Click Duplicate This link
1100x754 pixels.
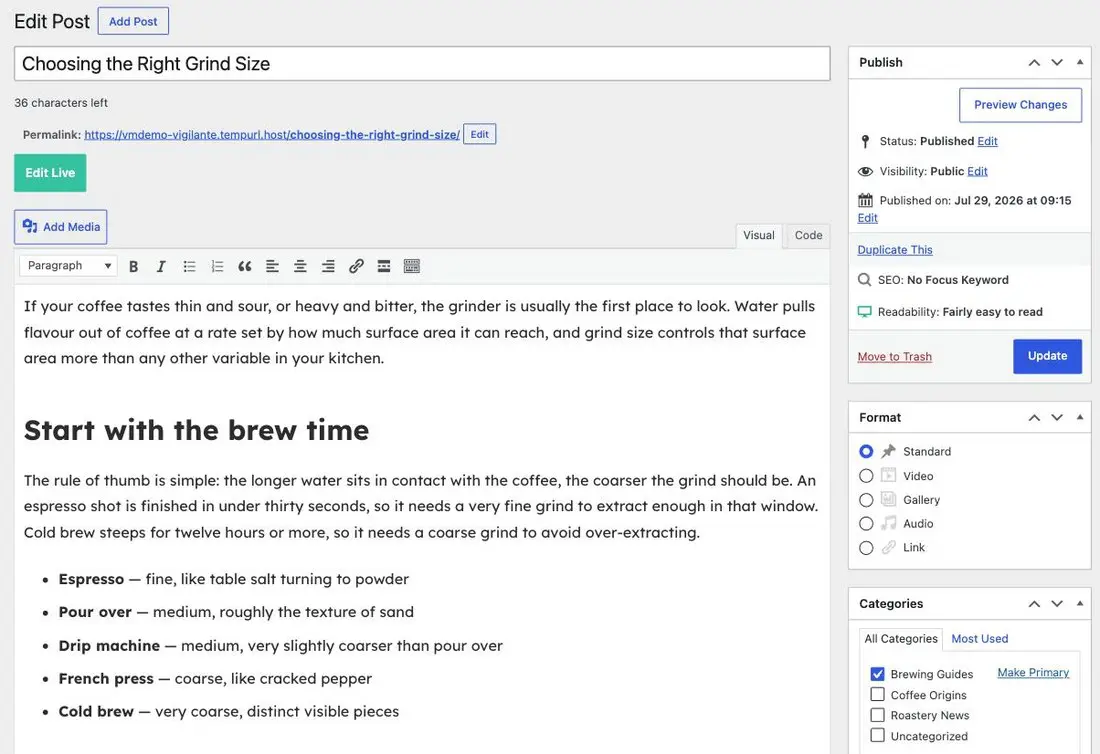(894, 250)
